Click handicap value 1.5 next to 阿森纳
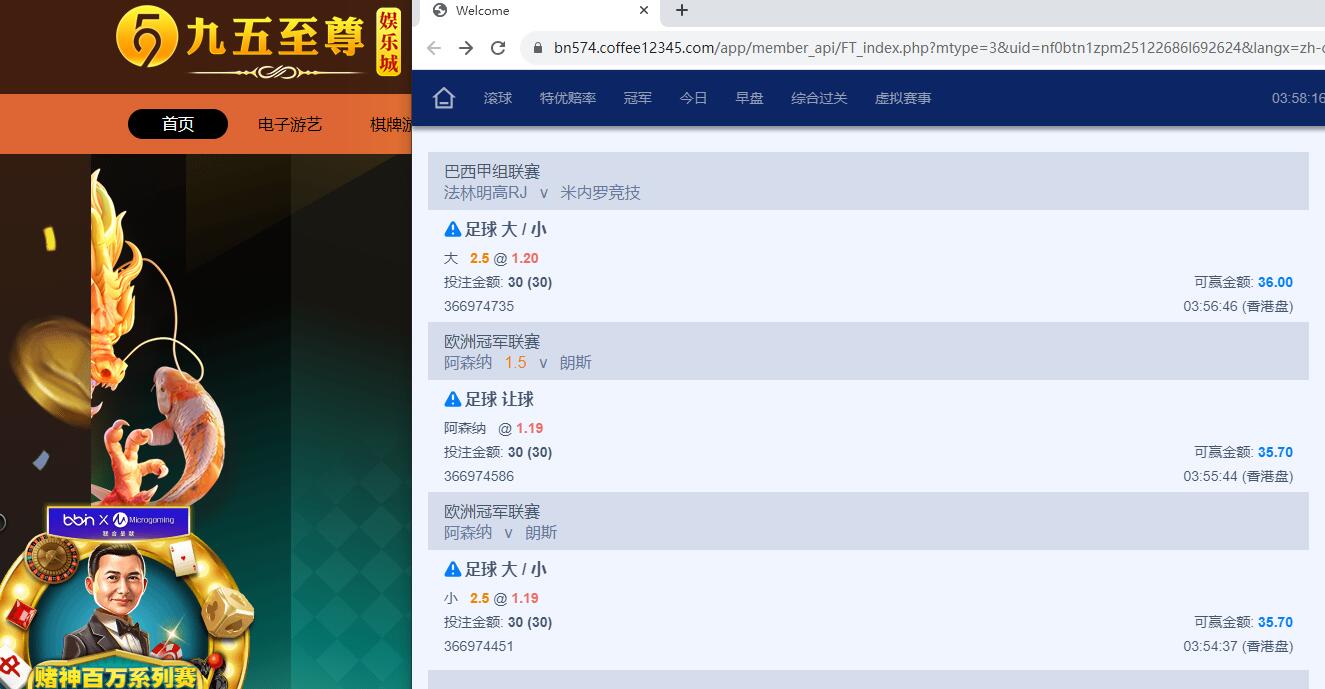 [515, 362]
